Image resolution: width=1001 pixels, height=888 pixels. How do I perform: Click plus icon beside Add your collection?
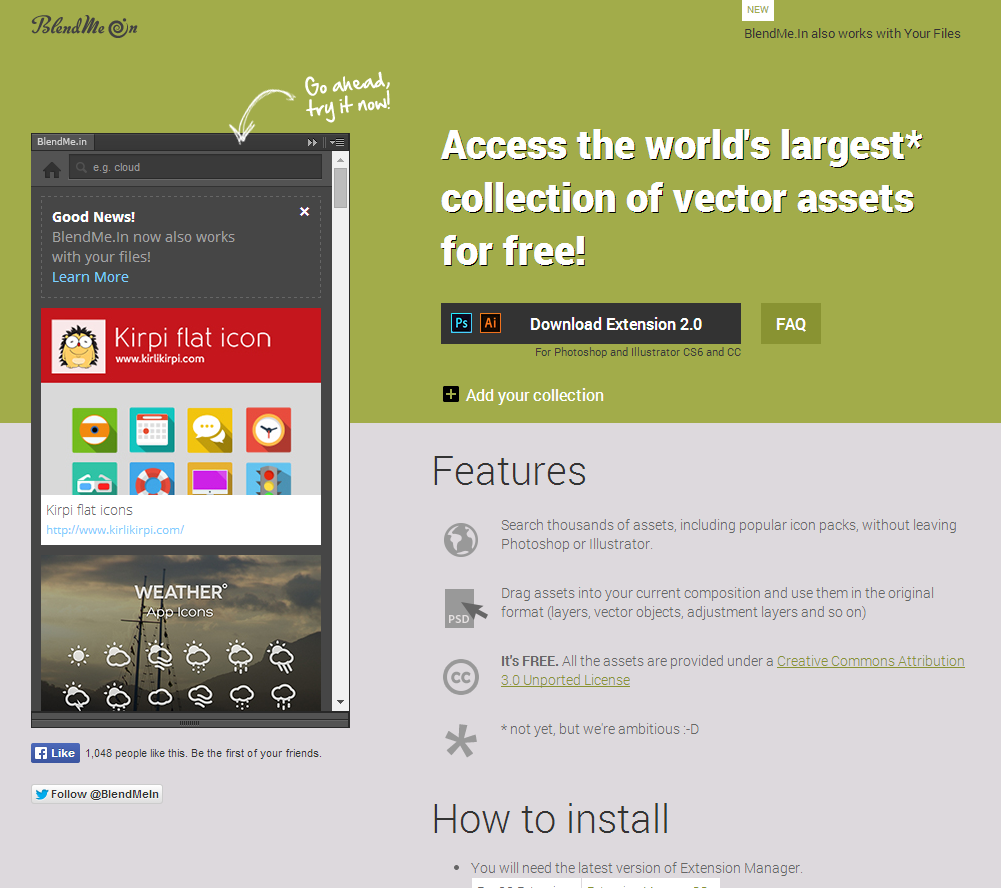(x=451, y=395)
